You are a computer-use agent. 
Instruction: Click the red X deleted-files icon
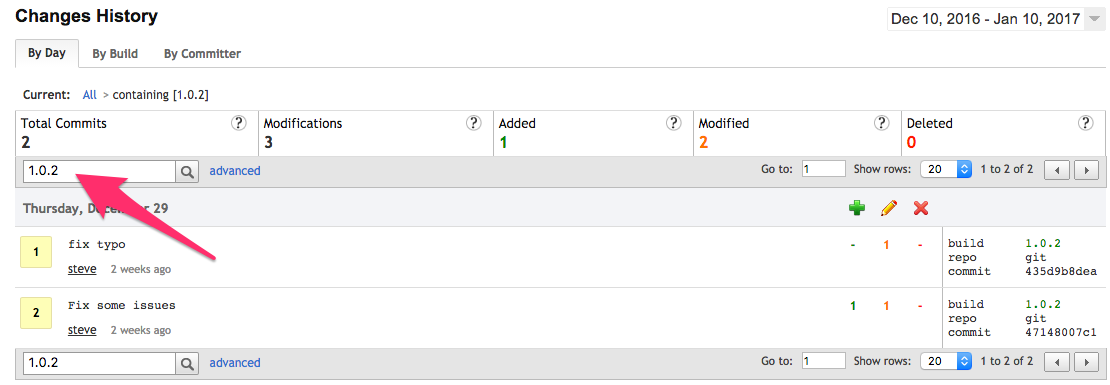(x=921, y=208)
